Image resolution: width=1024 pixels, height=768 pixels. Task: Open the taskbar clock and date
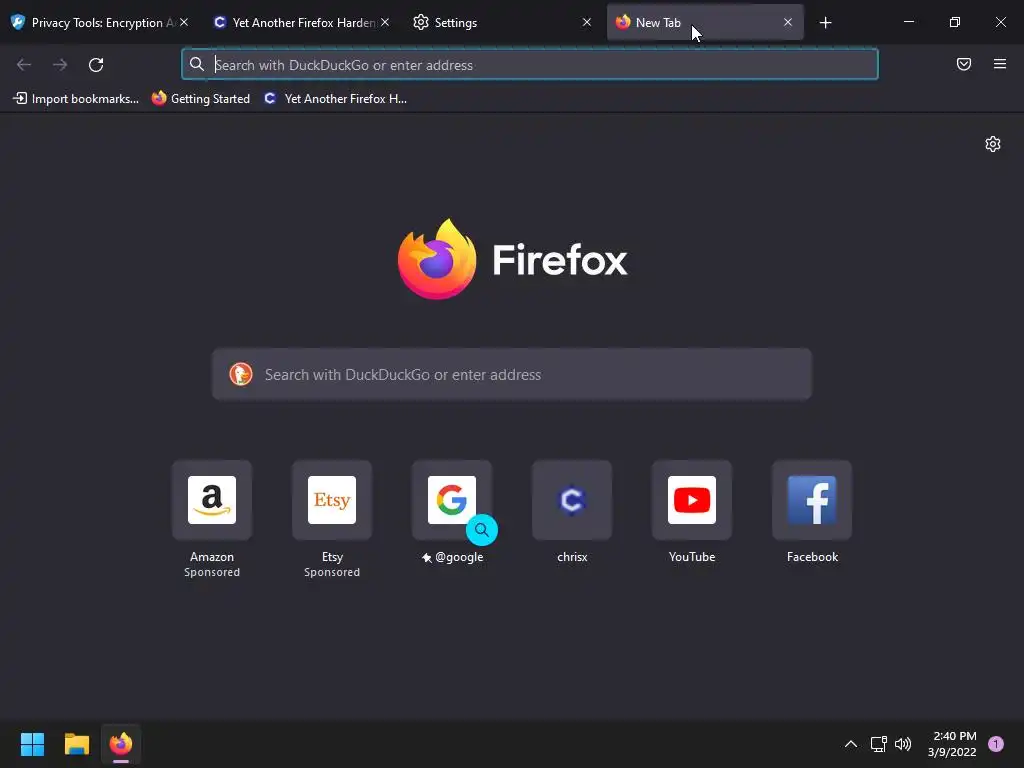click(952, 744)
